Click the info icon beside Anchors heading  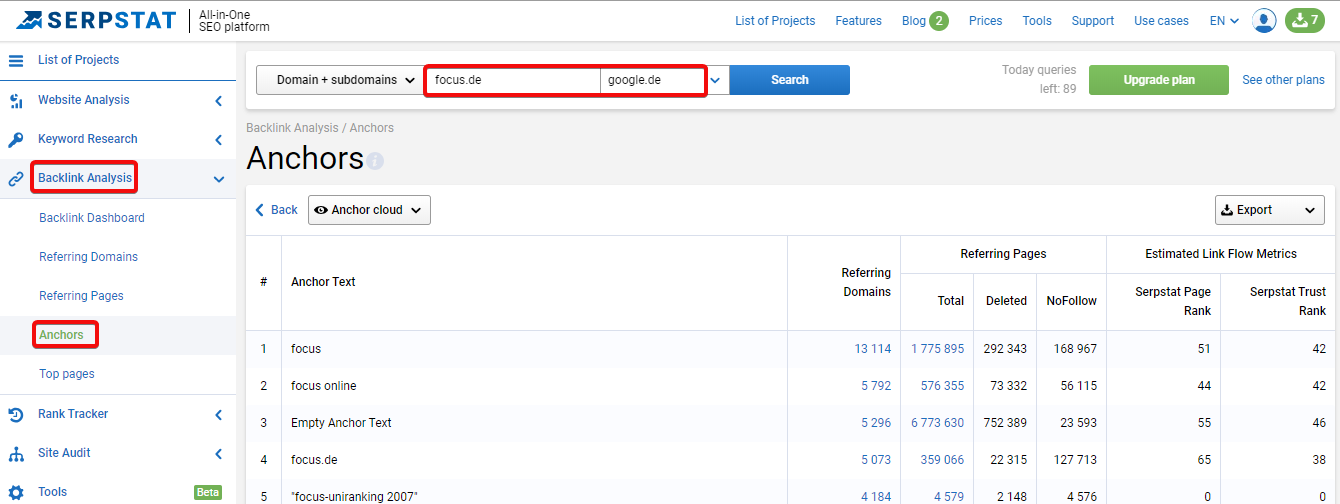point(375,160)
